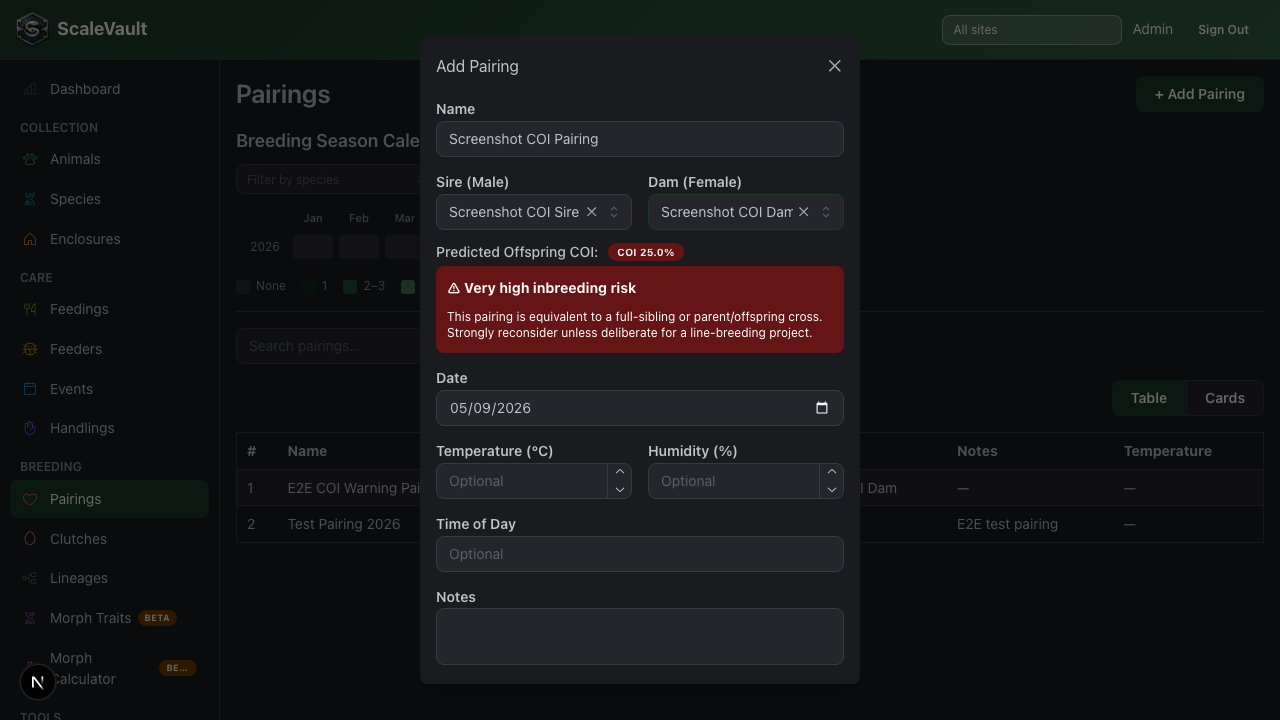Click the Morph Traits DNA icon
Viewport: 1280px width, 720px height.
point(30,618)
